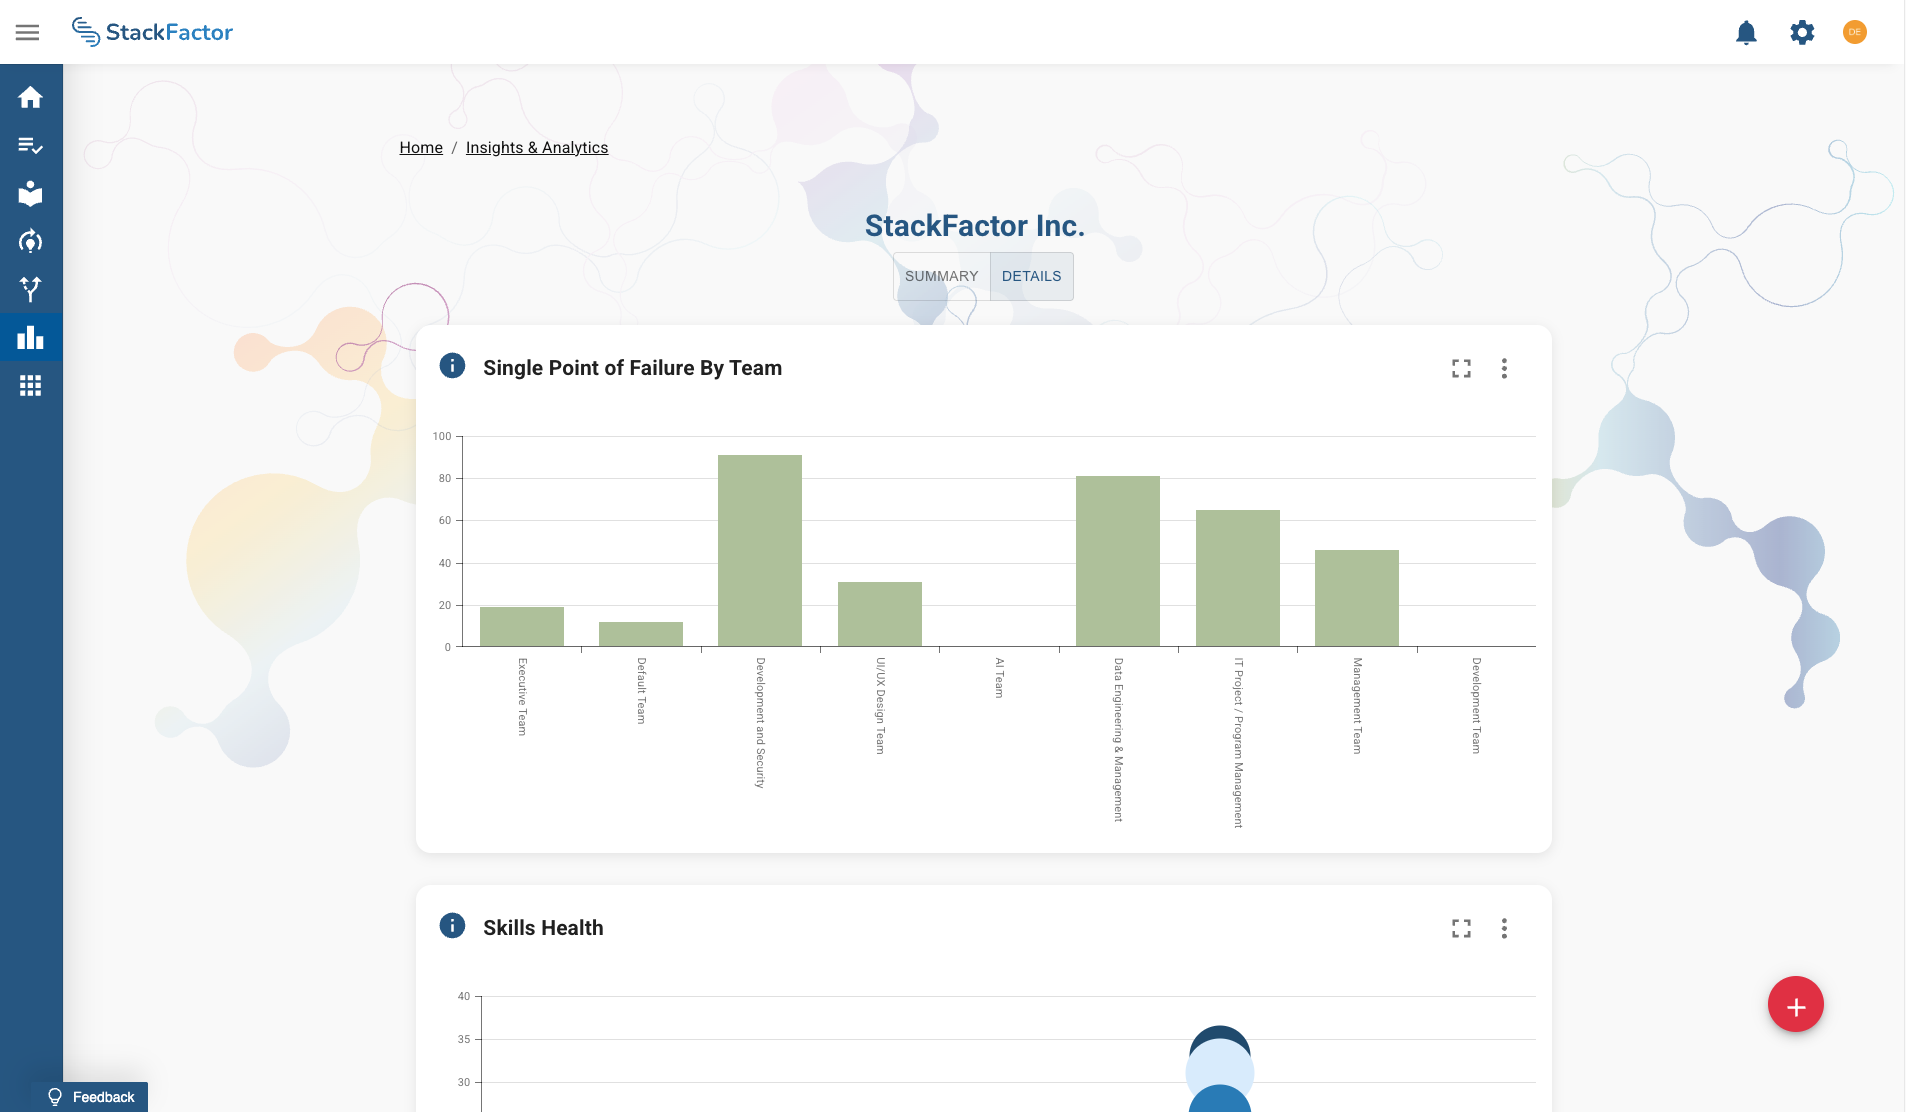Open the settings gear icon
The width and height of the screenshot is (1906, 1112).
(x=1802, y=32)
